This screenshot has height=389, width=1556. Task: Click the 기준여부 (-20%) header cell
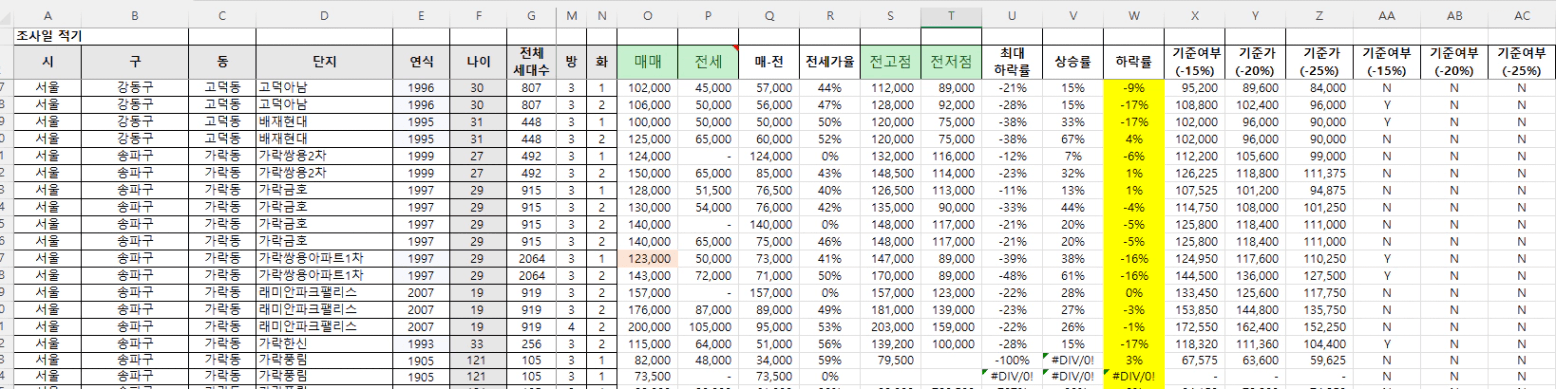click(1454, 61)
